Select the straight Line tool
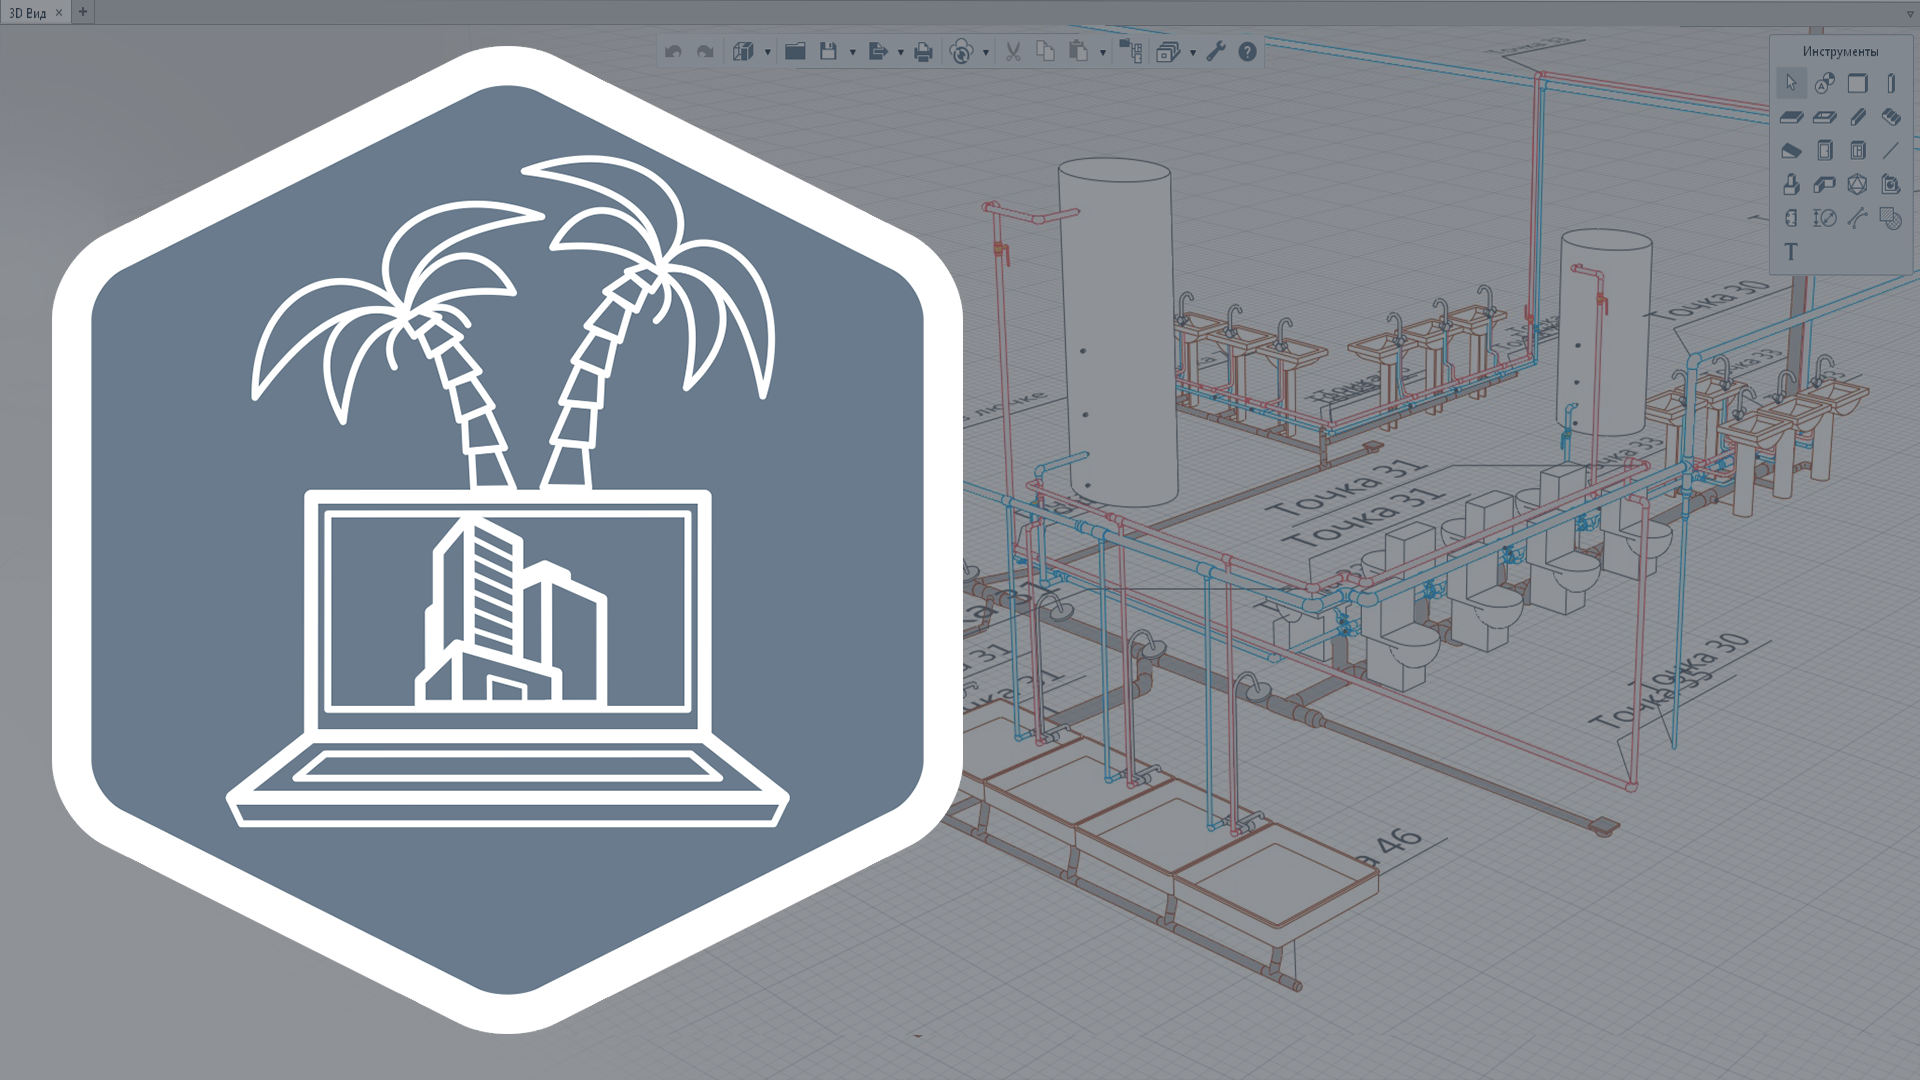 click(x=1891, y=151)
